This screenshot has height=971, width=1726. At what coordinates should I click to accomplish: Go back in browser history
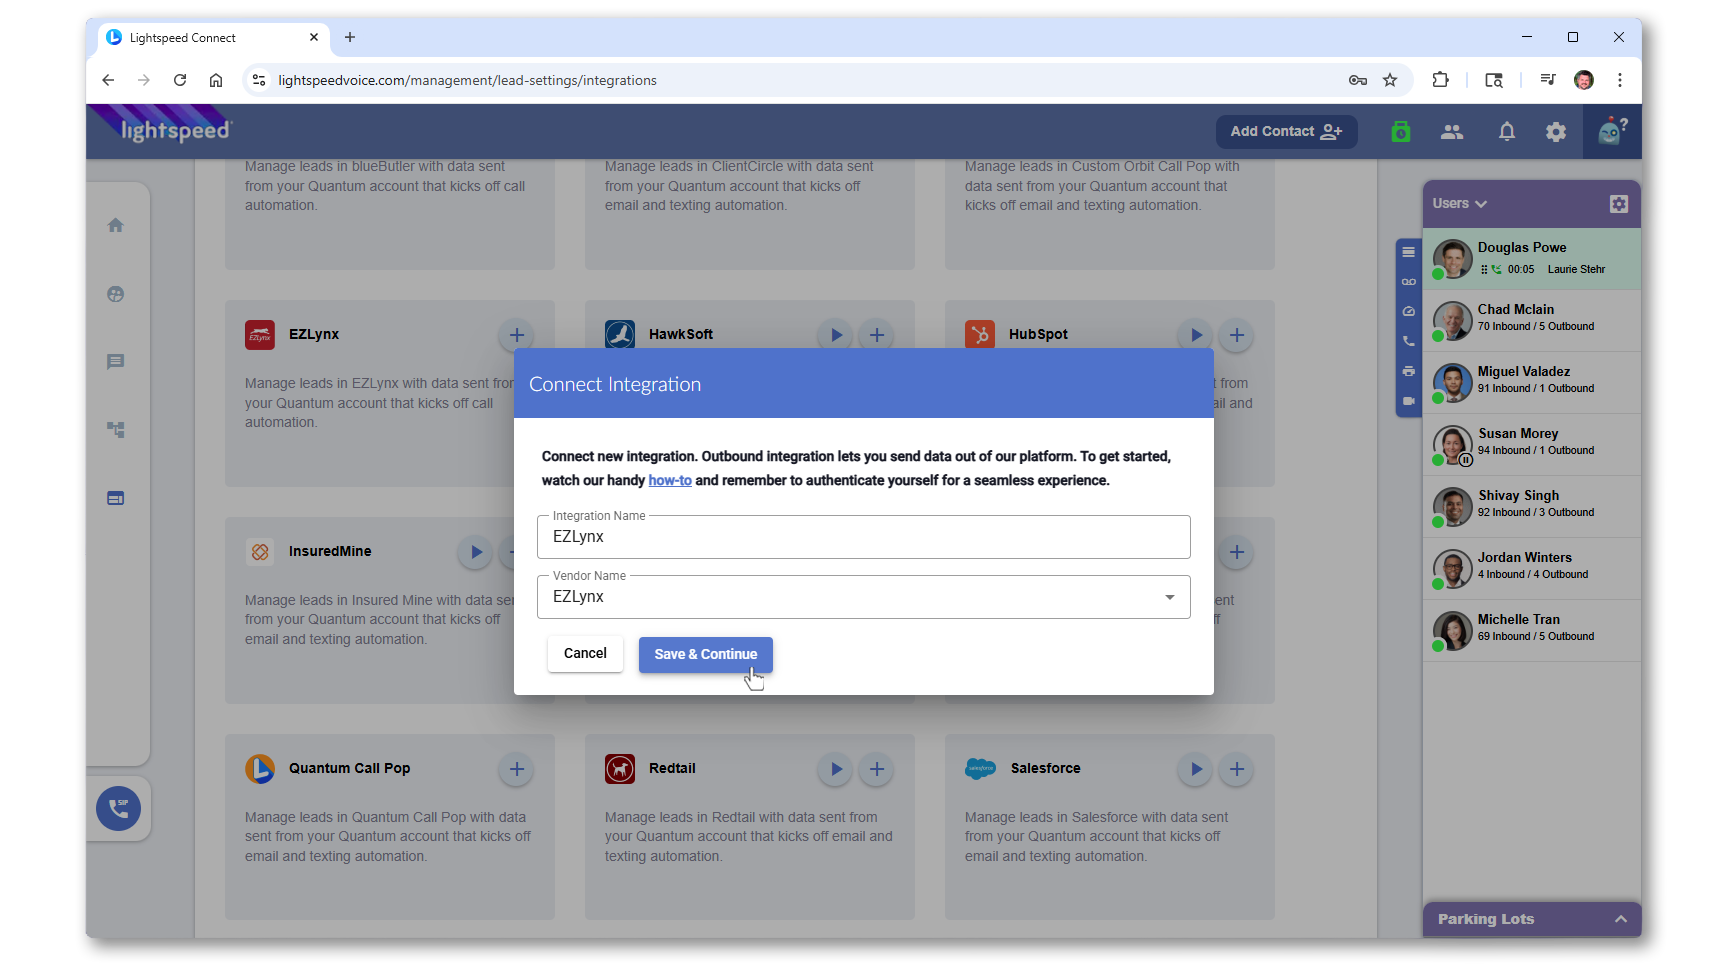pyautogui.click(x=108, y=80)
